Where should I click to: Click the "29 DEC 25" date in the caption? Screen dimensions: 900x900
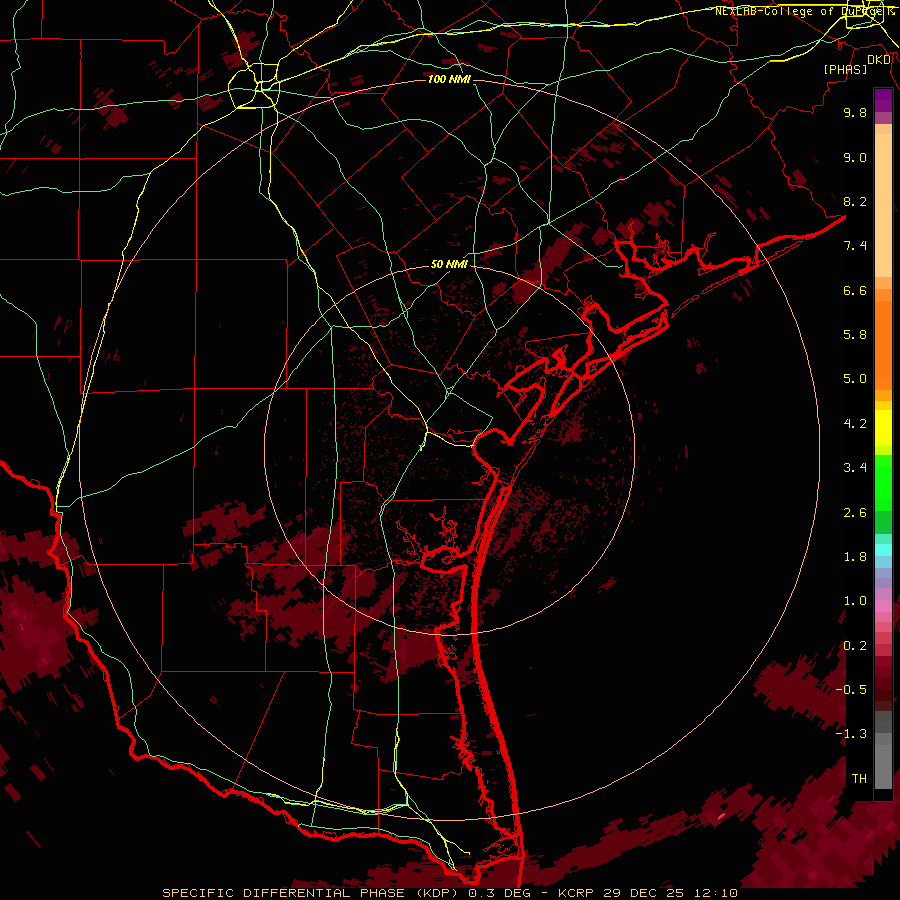click(643, 893)
